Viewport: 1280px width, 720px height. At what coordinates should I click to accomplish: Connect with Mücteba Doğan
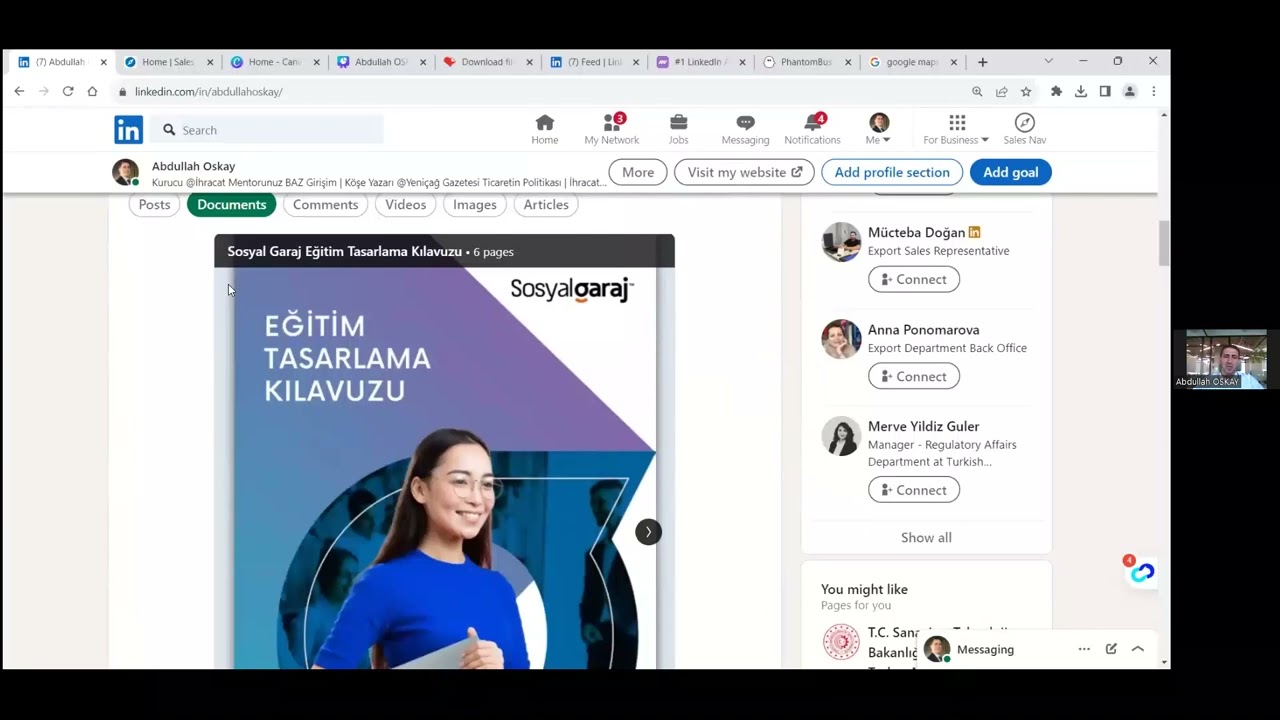tap(914, 279)
